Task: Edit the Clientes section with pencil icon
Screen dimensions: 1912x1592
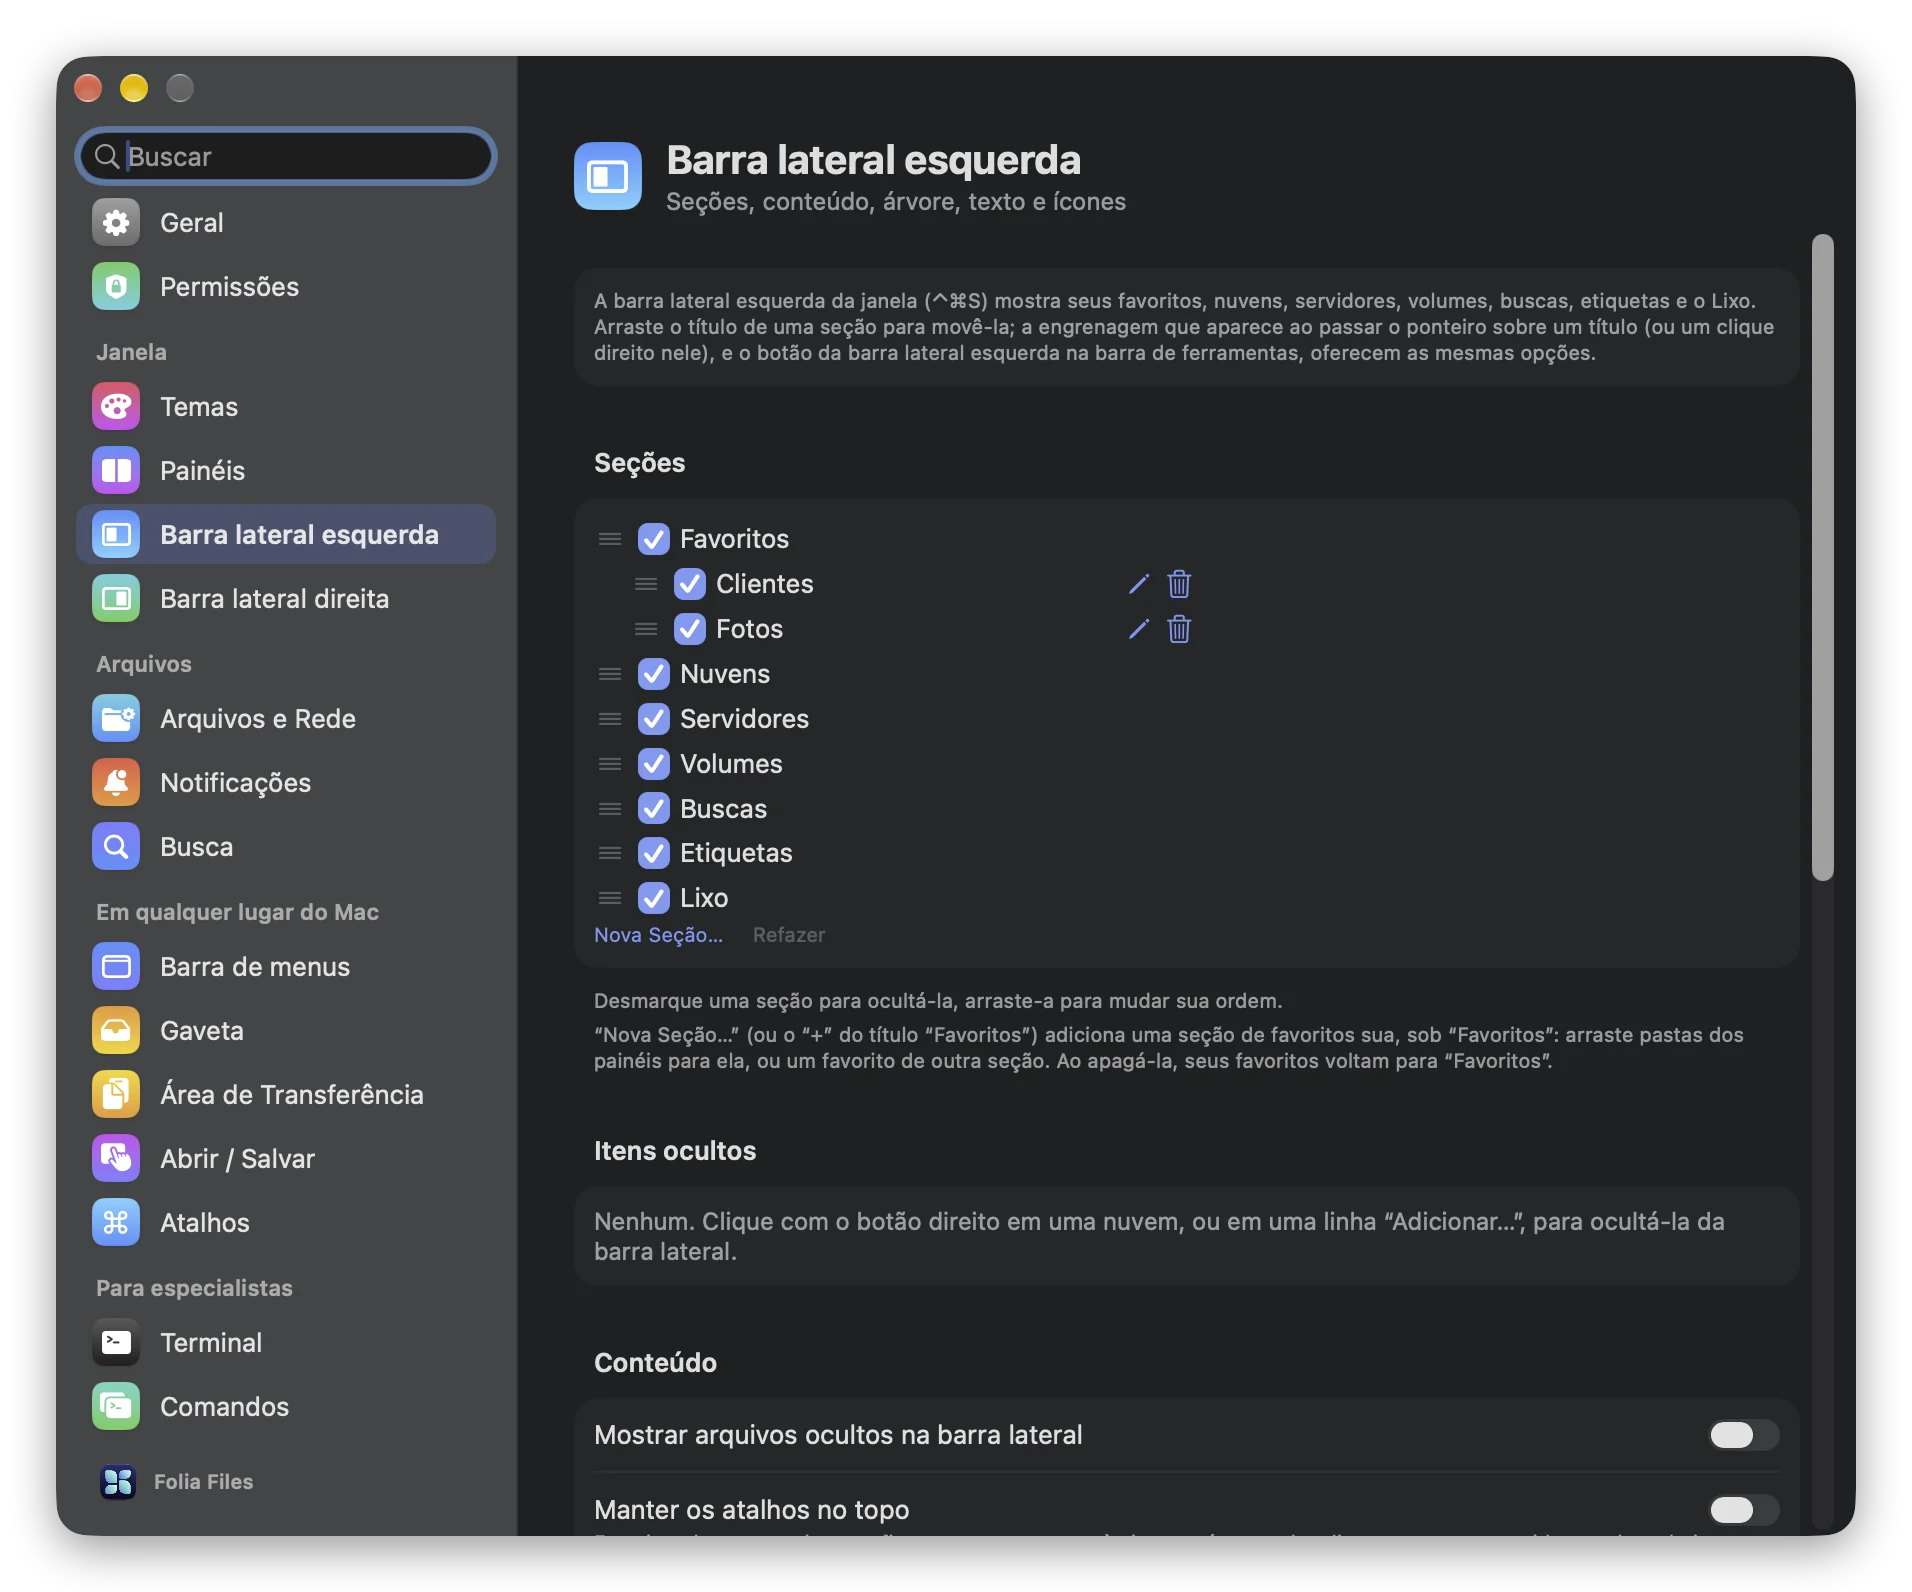Action: pos(1139,584)
